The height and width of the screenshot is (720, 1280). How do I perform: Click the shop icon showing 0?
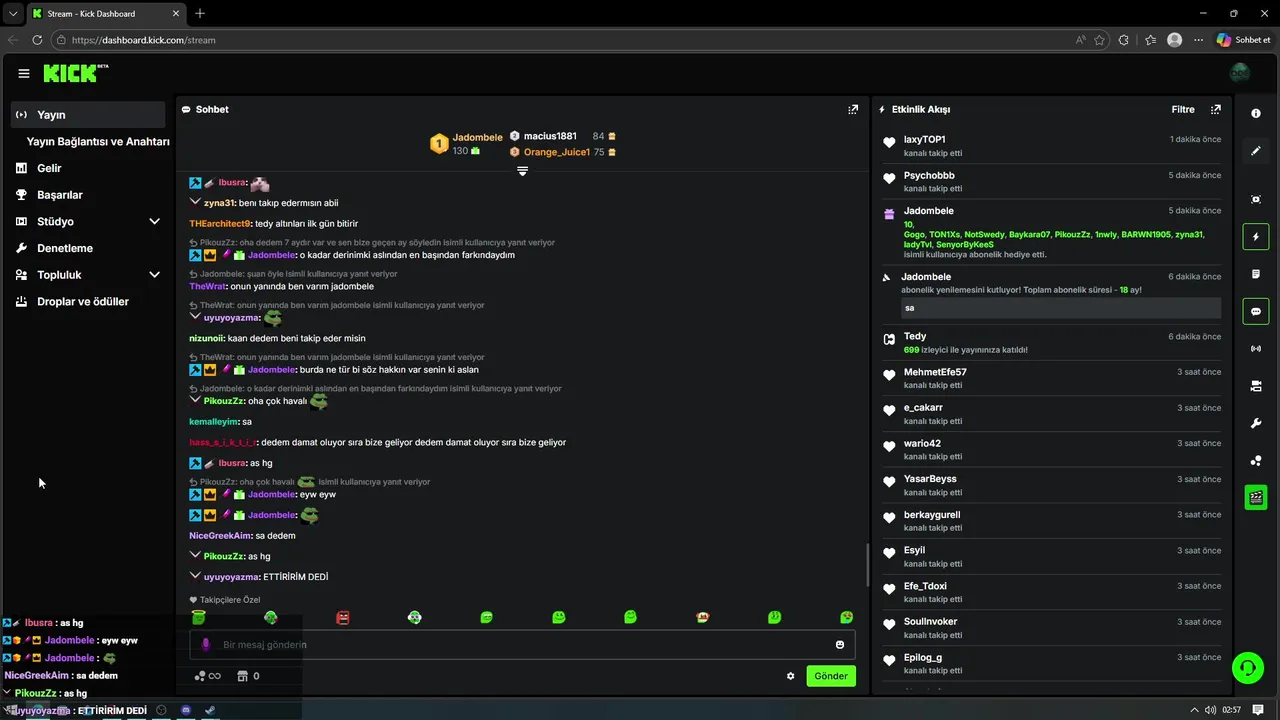[x=248, y=676]
